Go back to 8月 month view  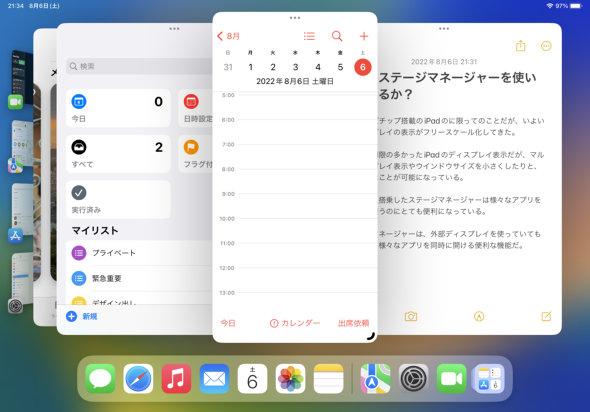(228, 36)
